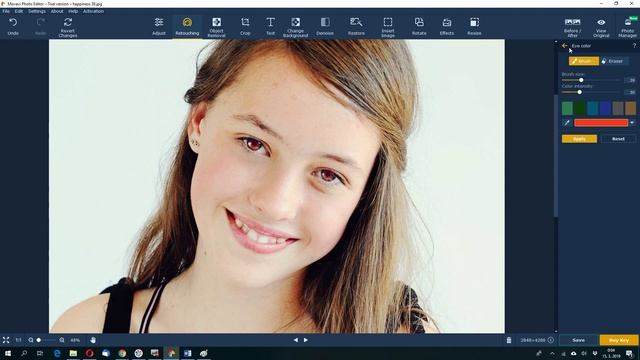
Task: Choose the blue eye color swatch
Action: [x=605, y=108]
